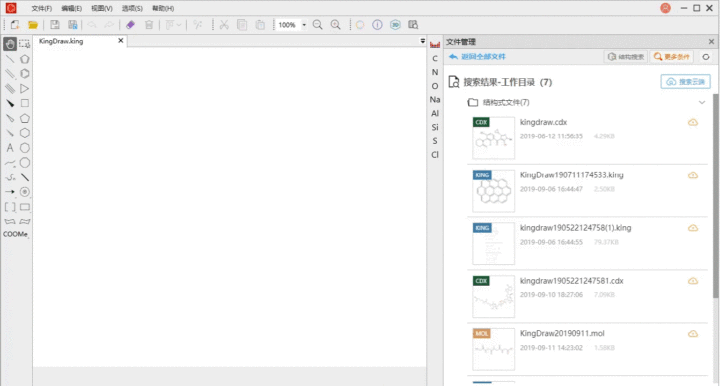Click the 更多条件 button
This screenshot has width=720, height=386.
click(x=672, y=57)
